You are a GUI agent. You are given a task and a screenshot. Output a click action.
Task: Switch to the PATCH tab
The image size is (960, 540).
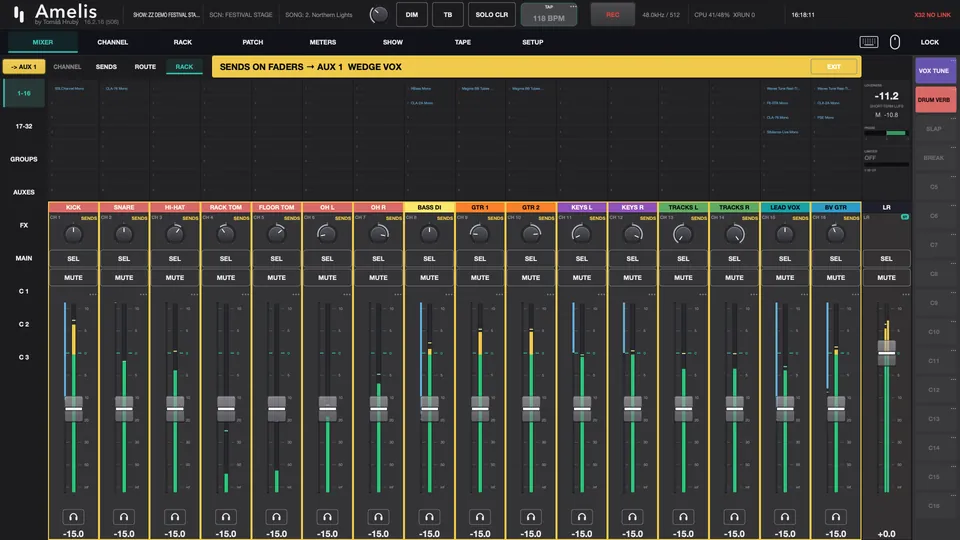pyautogui.click(x=252, y=42)
